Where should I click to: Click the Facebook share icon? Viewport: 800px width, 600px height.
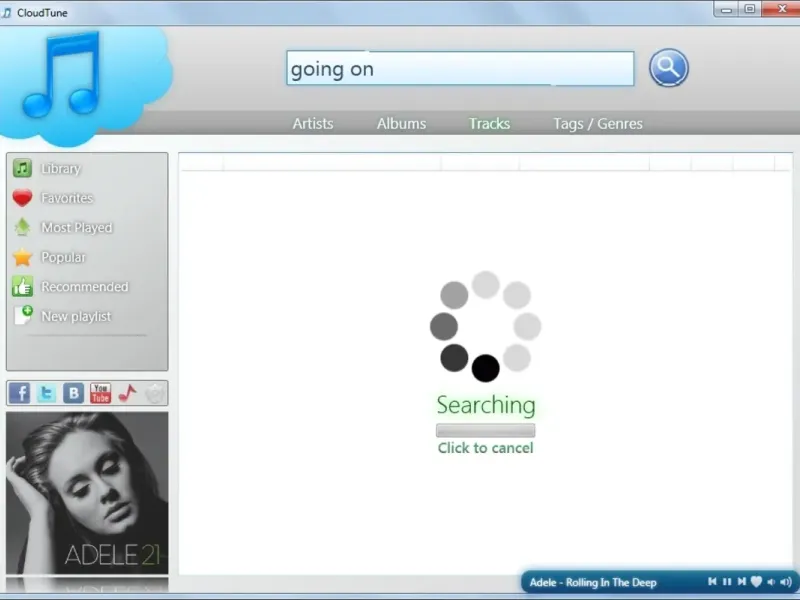coord(19,393)
